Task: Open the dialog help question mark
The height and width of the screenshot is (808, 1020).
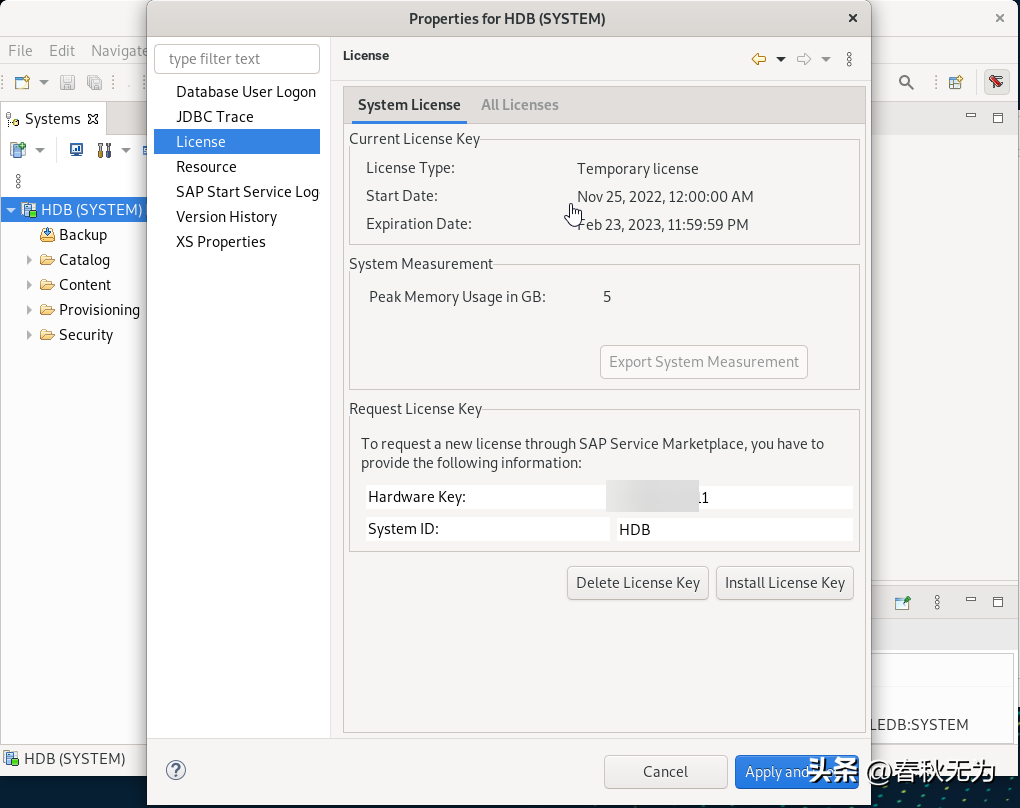Action: [176, 770]
